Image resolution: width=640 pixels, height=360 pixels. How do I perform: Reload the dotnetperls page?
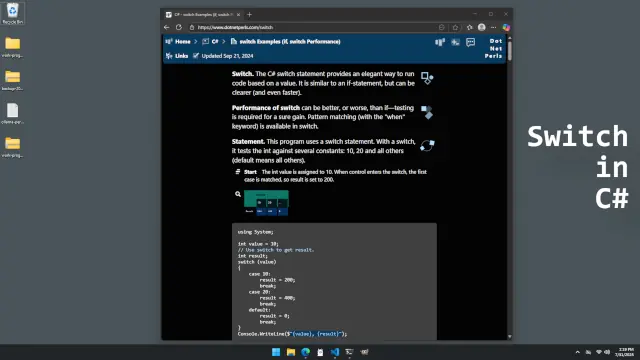pos(179,27)
